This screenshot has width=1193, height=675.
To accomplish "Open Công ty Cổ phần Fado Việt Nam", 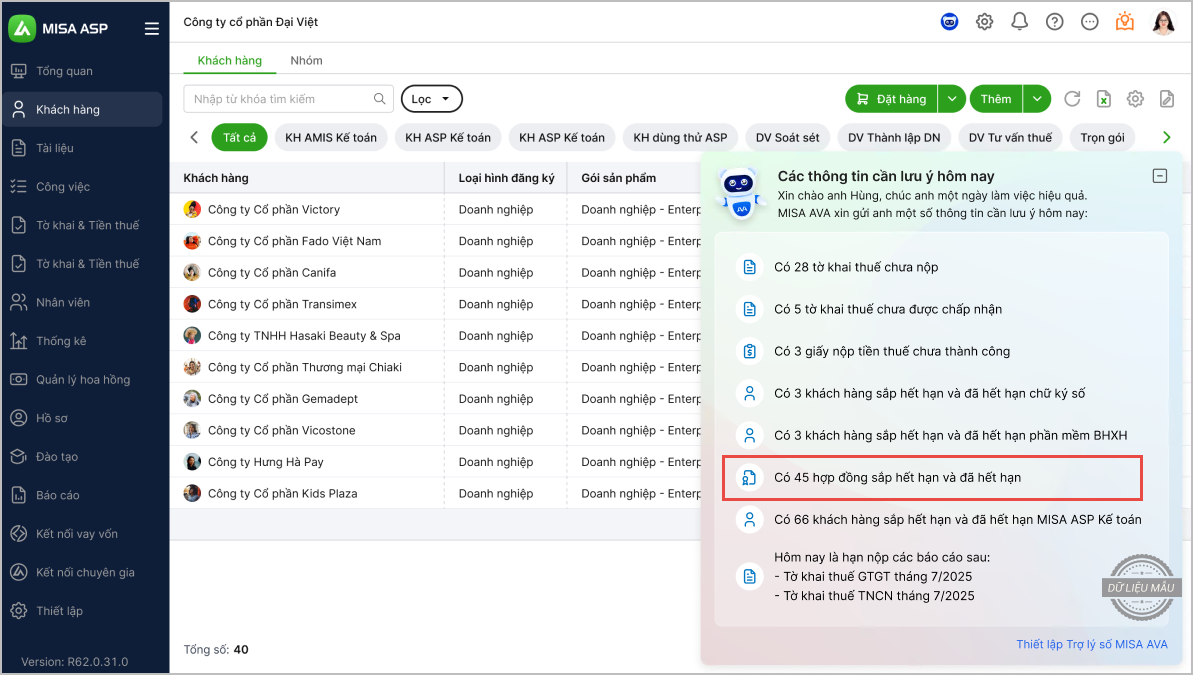I will click(435, 241).
